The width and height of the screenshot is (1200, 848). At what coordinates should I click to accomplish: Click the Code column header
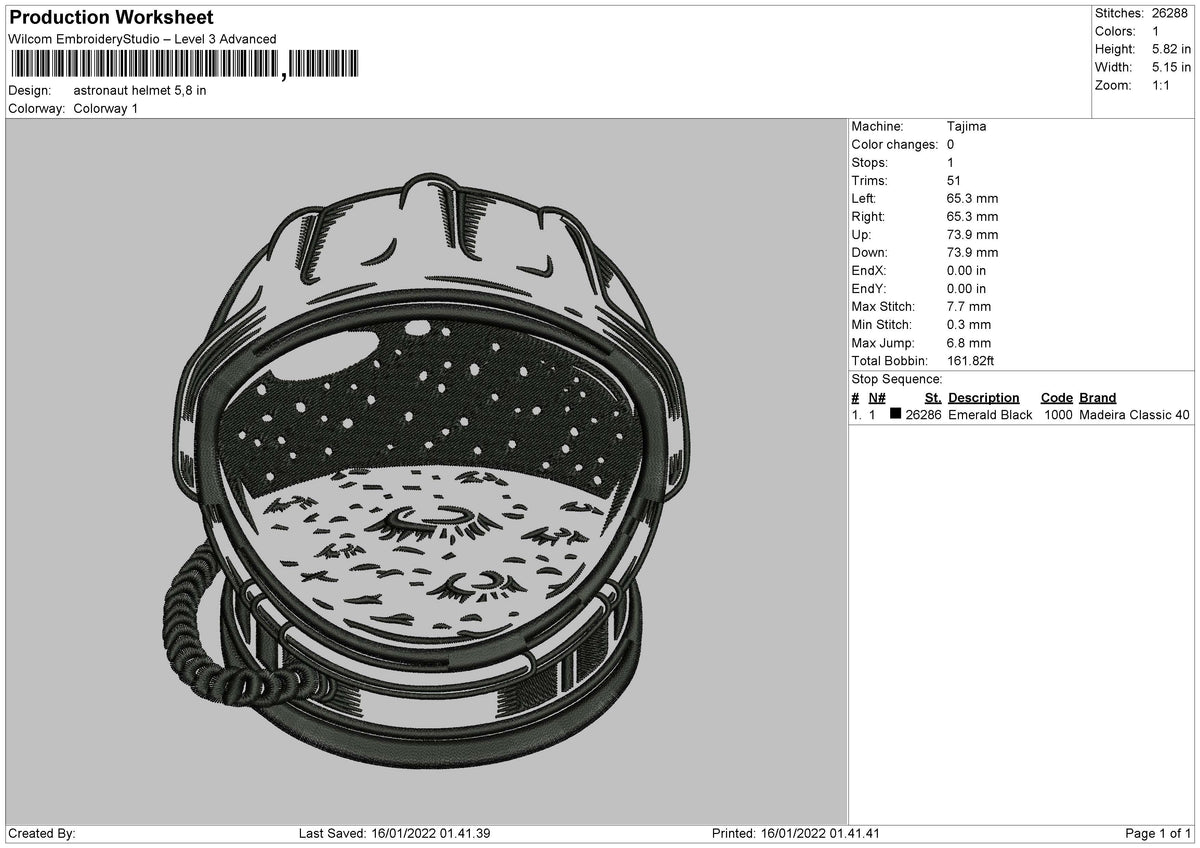1057,398
